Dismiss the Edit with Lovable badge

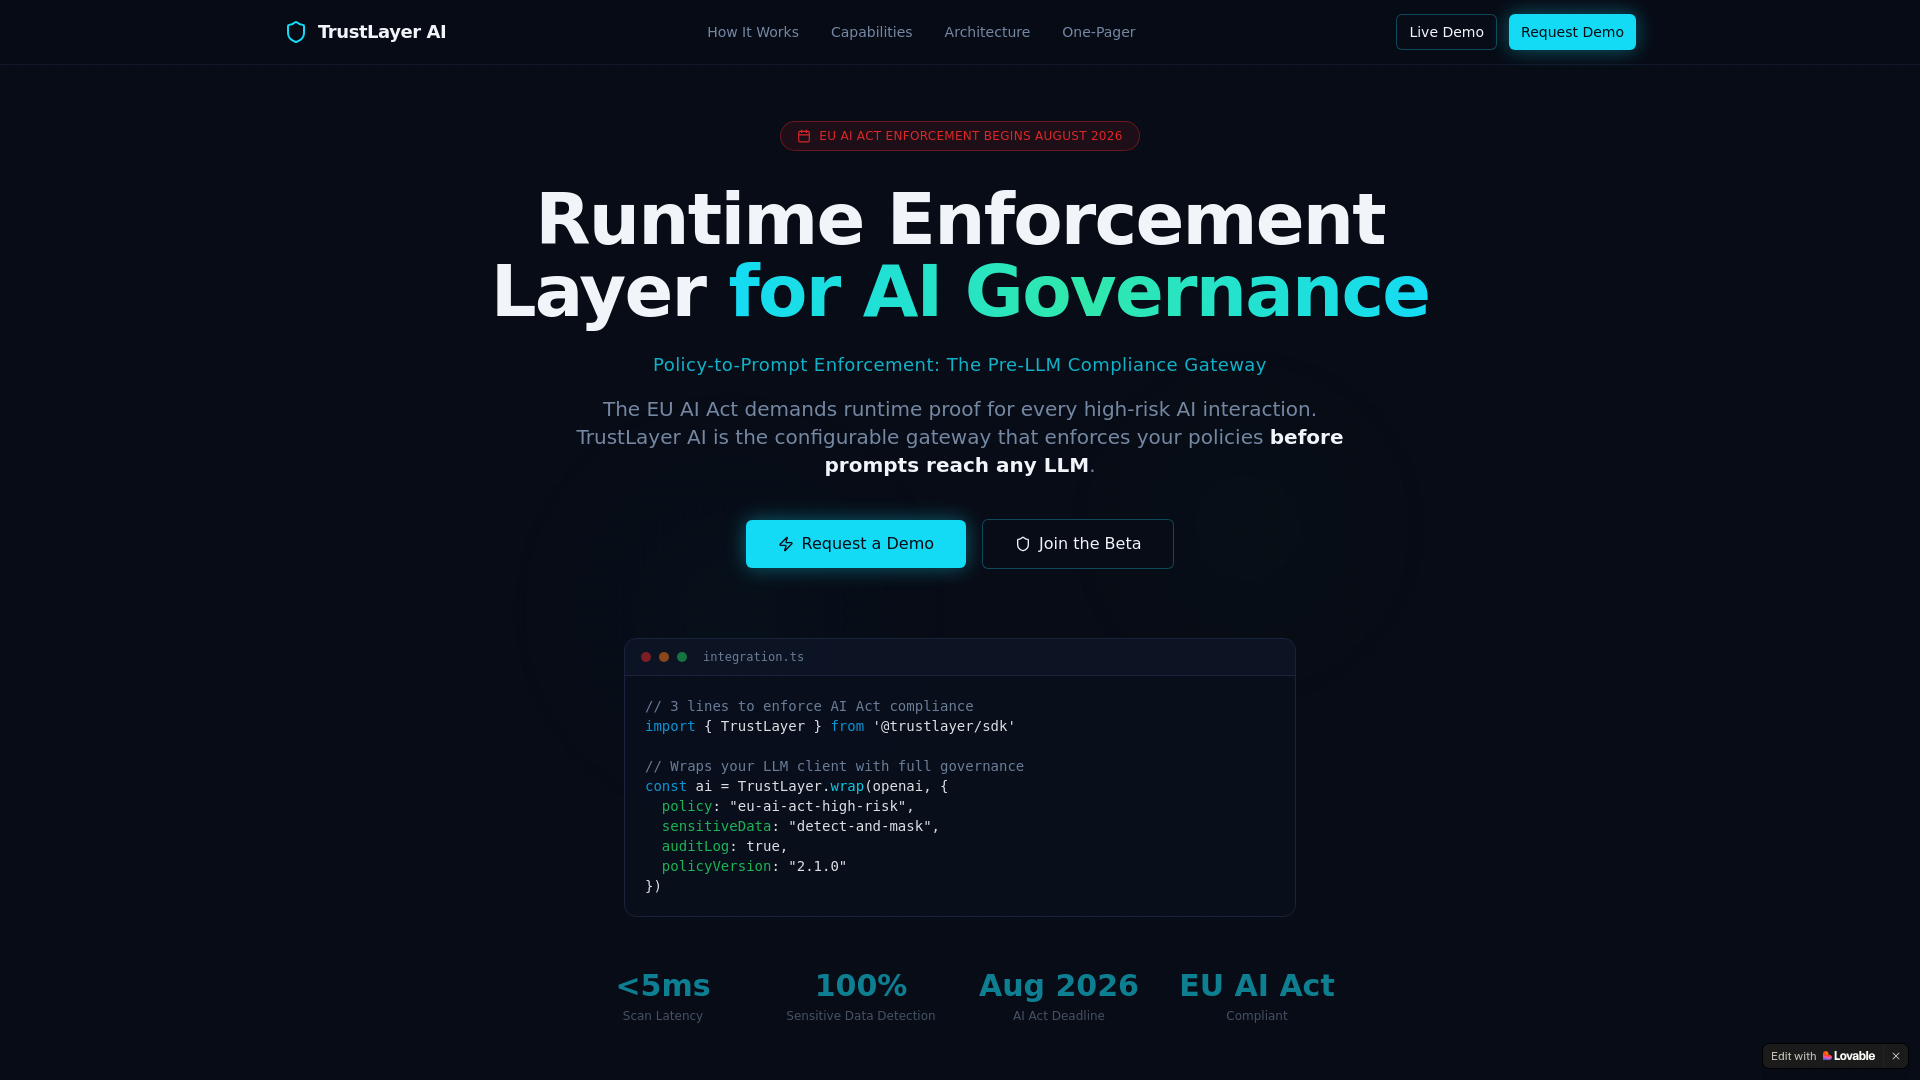(x=1895, y=1056)
